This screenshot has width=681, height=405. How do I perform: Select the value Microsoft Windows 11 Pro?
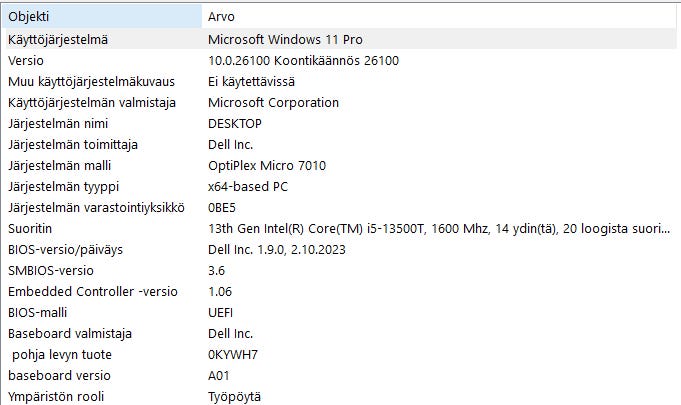(x=285, y=40)
